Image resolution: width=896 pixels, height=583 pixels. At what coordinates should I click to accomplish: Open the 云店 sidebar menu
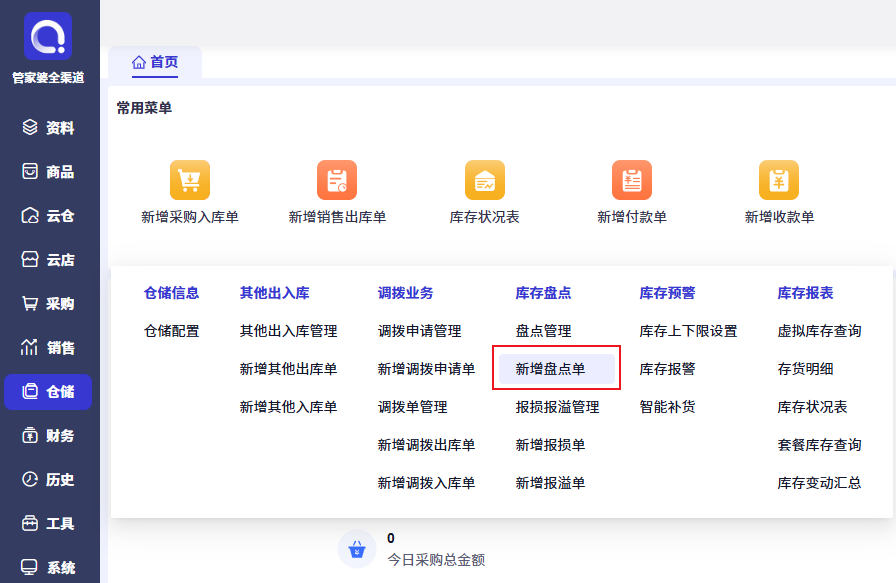click(48, 259)
